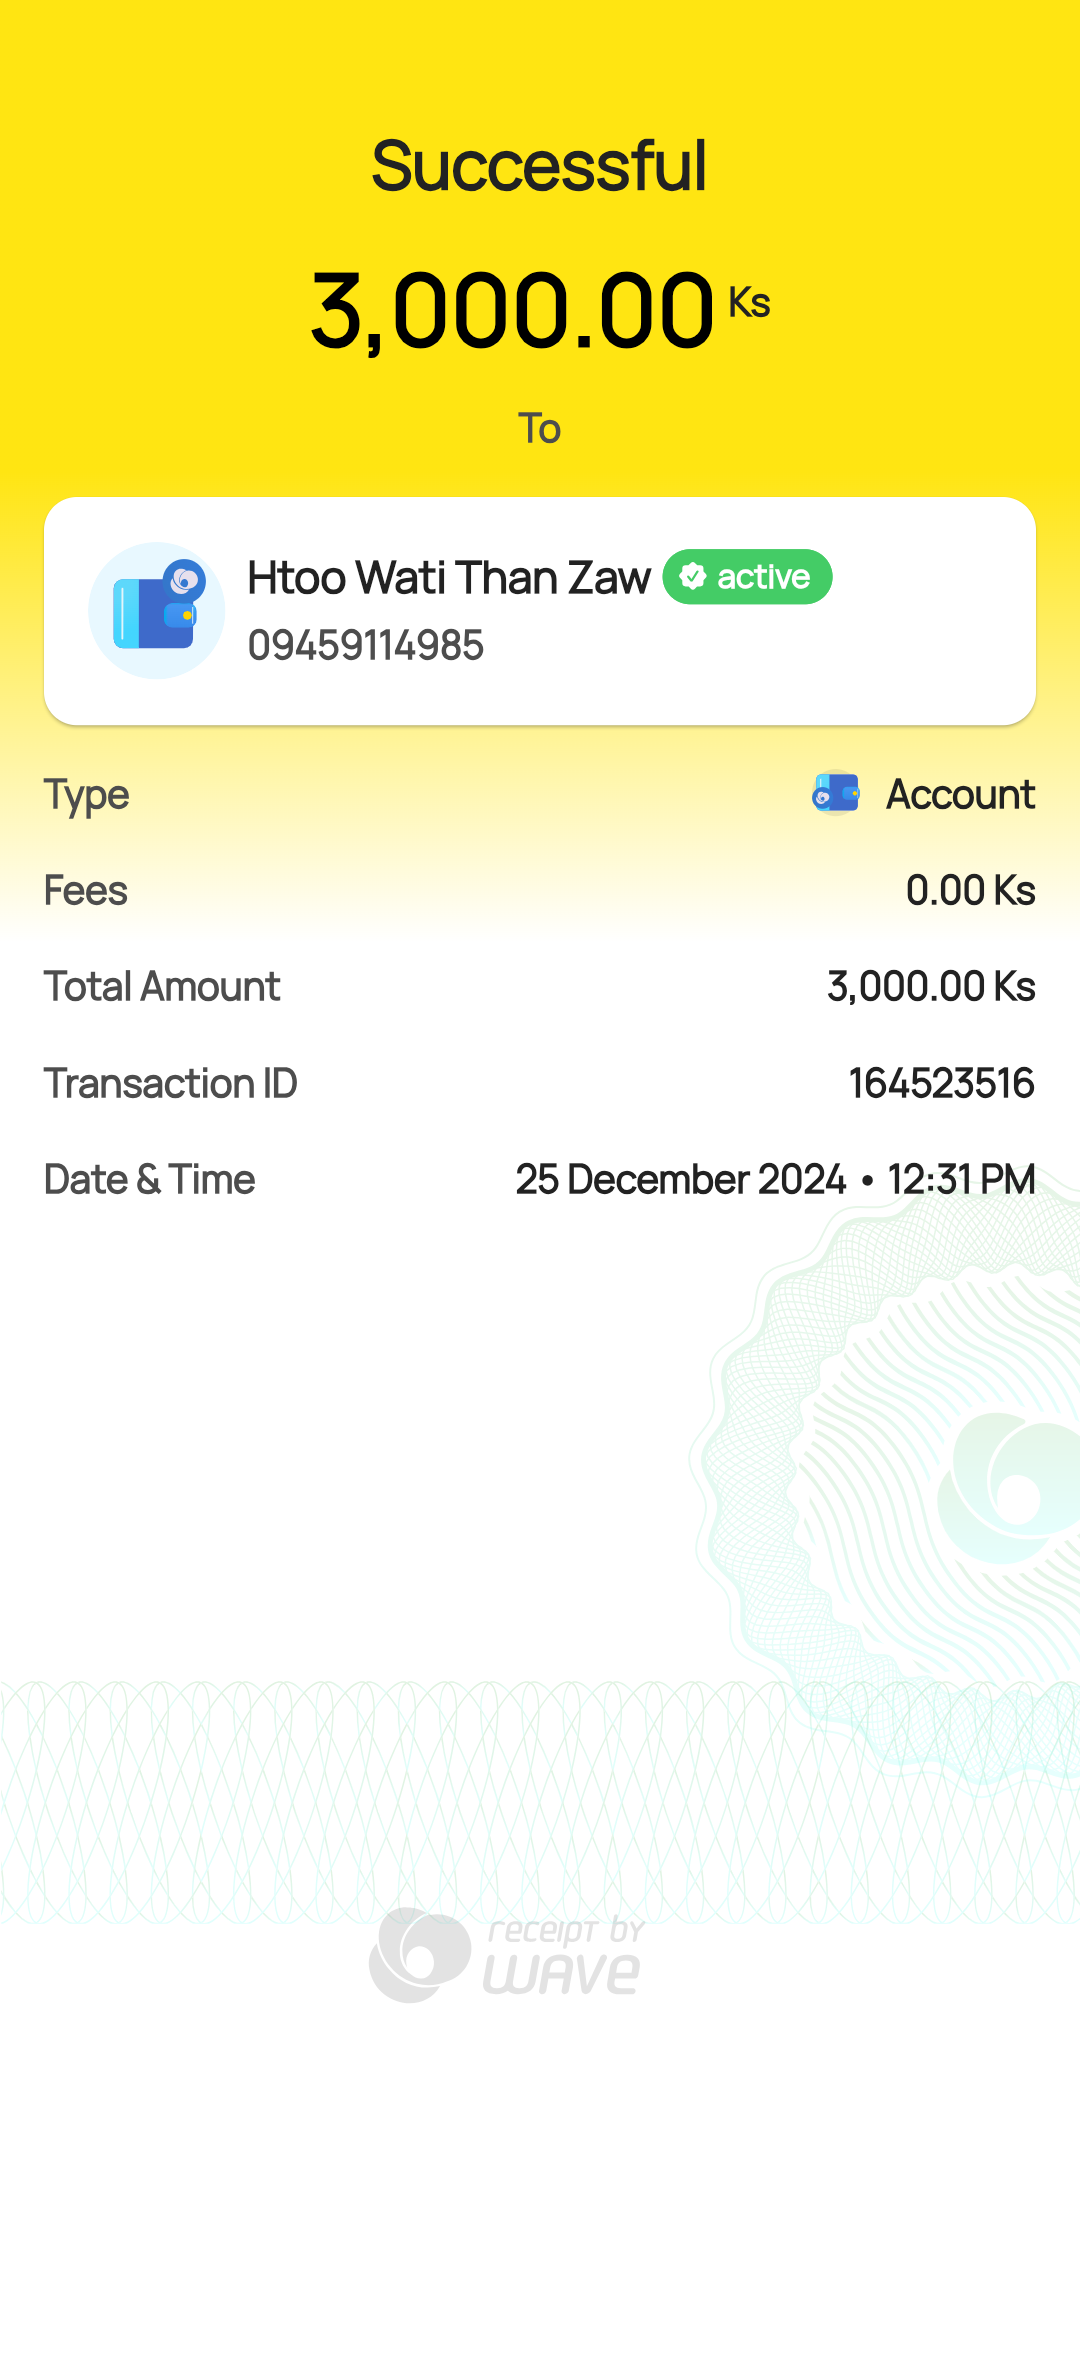Click the Transaction ID label

171,1083
